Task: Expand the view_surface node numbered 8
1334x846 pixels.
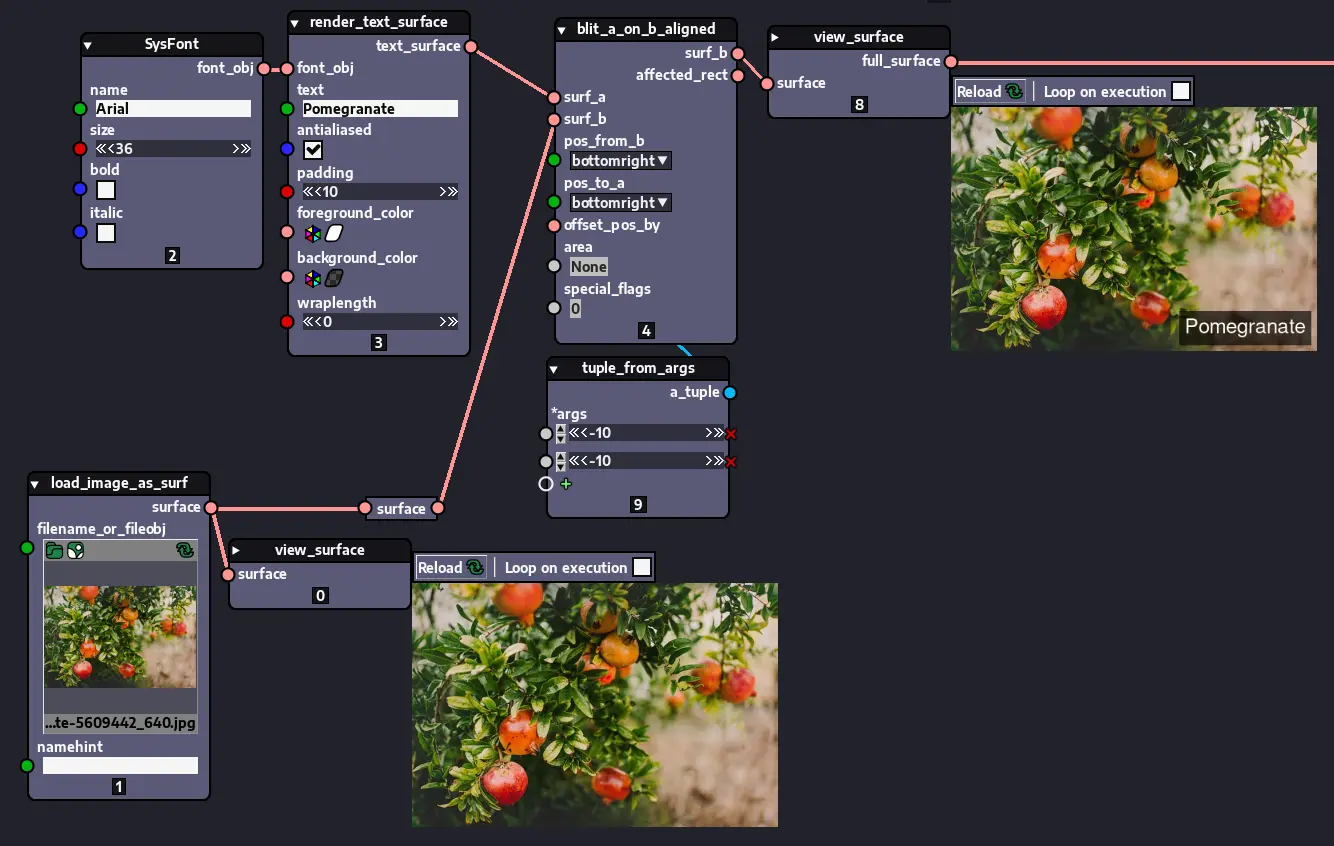Action: [775, 37]
